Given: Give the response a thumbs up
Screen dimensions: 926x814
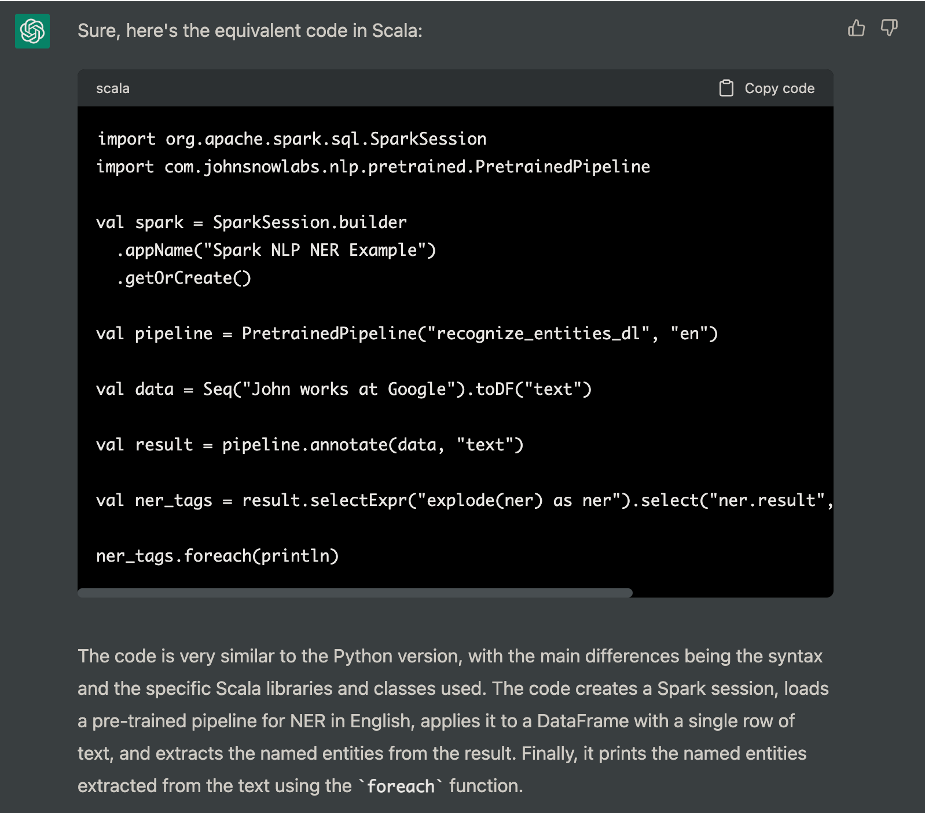Looking at the screenshot, I should point(856,28).
